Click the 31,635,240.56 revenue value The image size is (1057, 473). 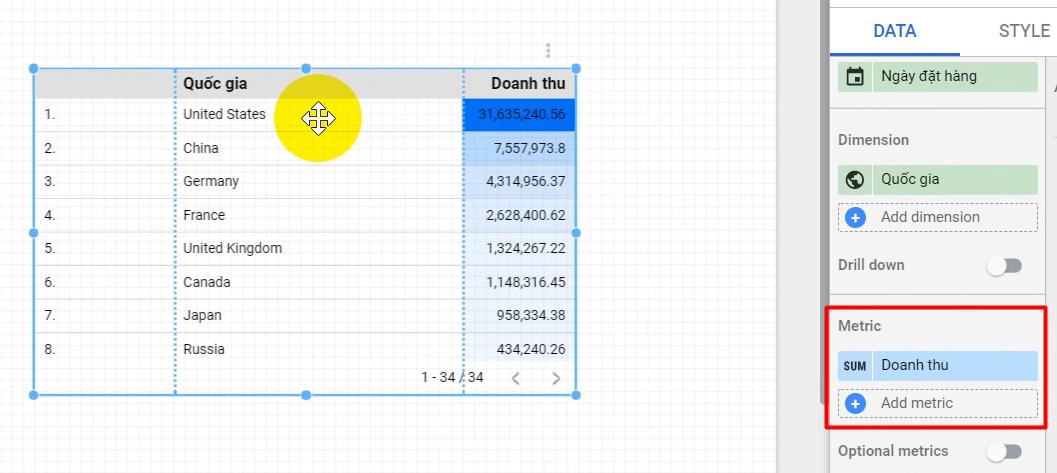[x=522, y=115]
